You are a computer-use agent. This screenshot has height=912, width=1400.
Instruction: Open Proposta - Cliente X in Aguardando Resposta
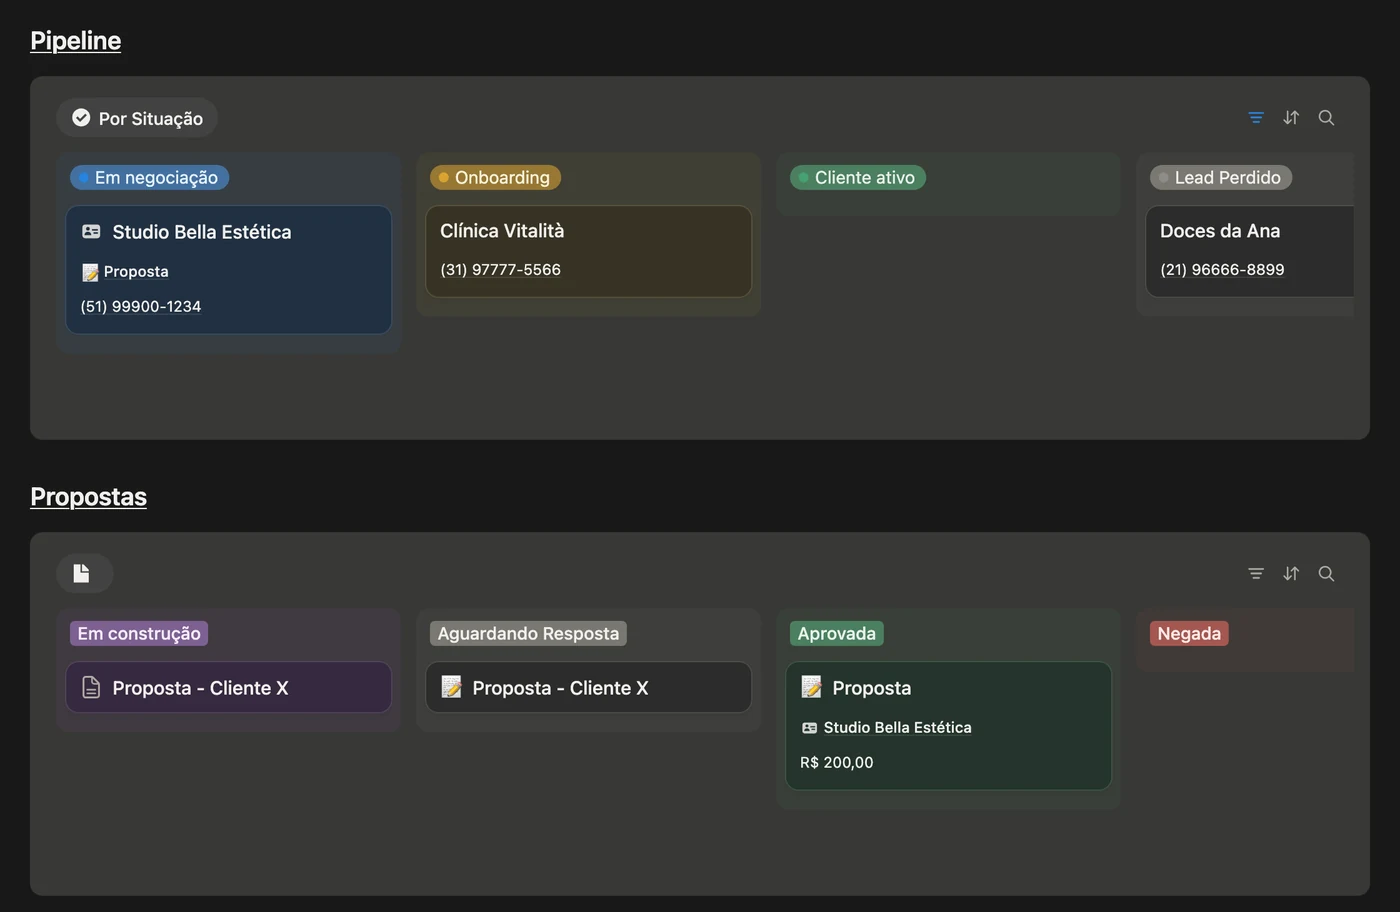[588, 687]
